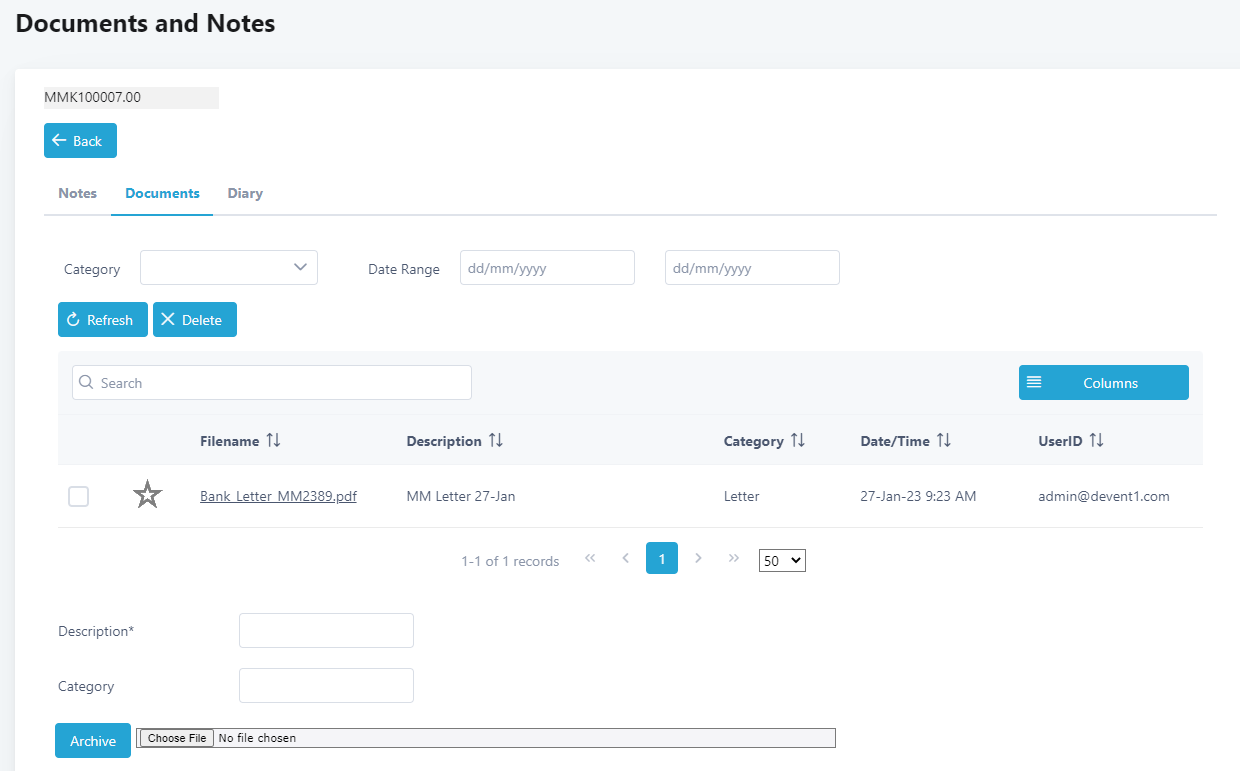Sort by UserID column arrows
The image size is (1240, 771).
(1097, 441)
